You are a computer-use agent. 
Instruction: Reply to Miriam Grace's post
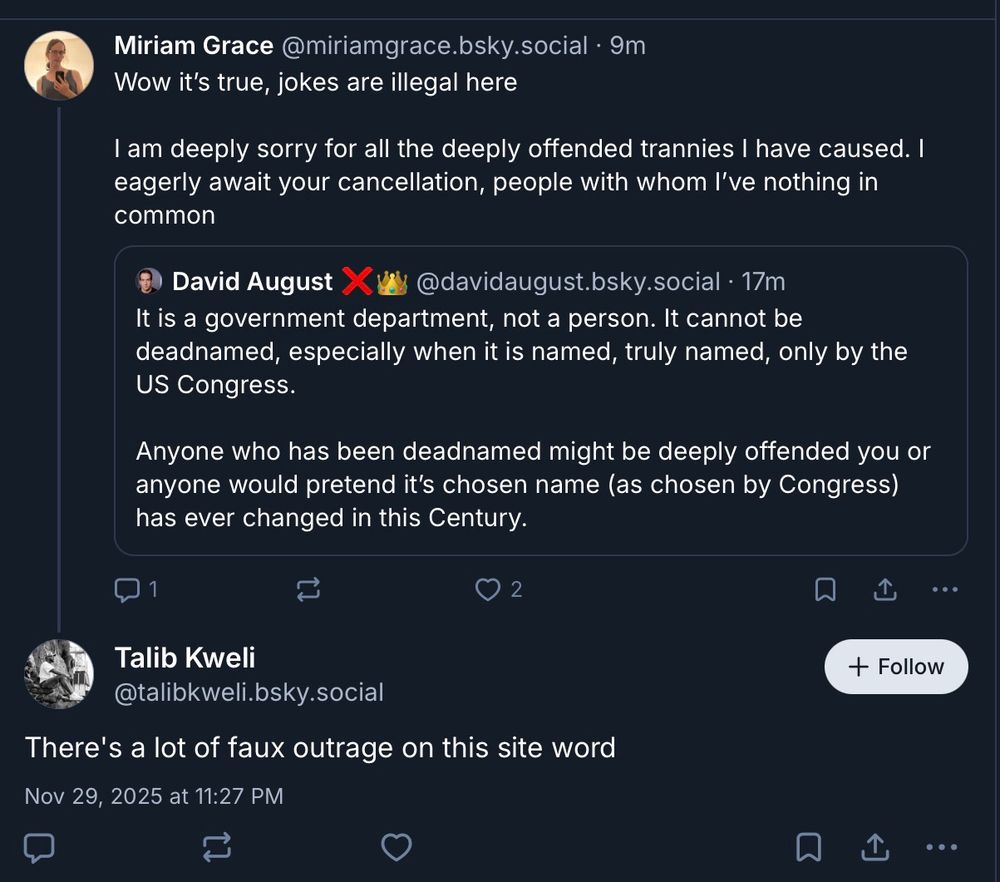pos(127,590)
